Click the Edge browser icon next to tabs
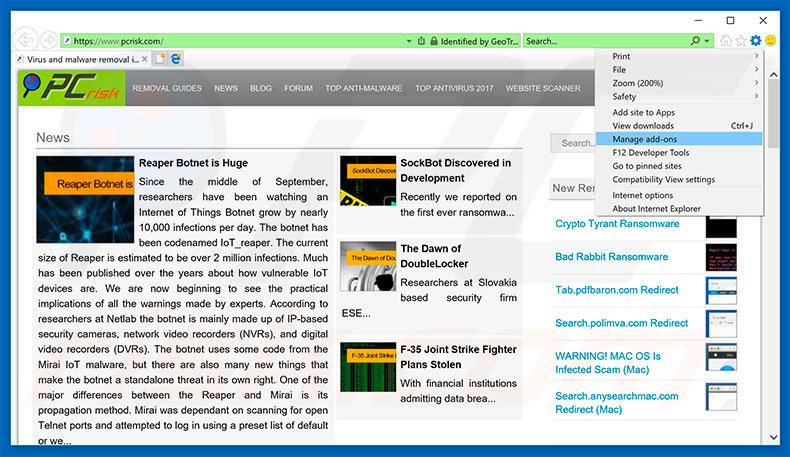 (x=175, y=59)
